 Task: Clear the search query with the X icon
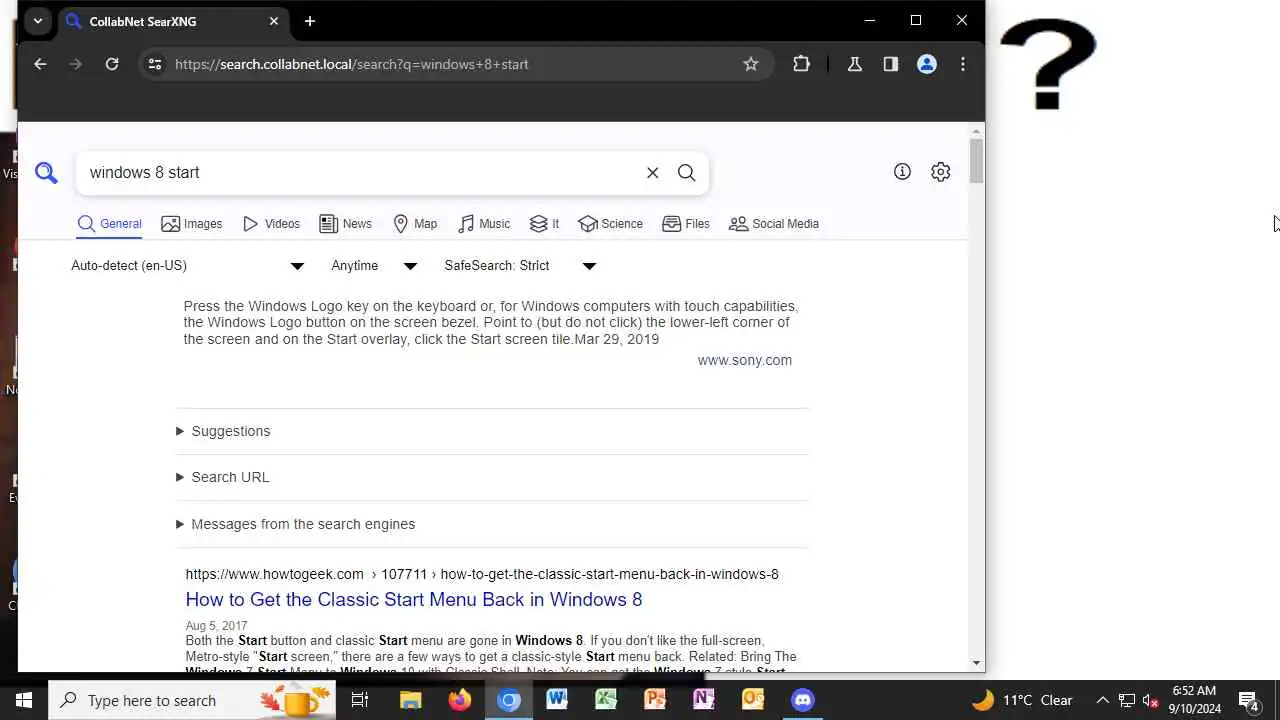pyautogui.click(x=652, y=173)
